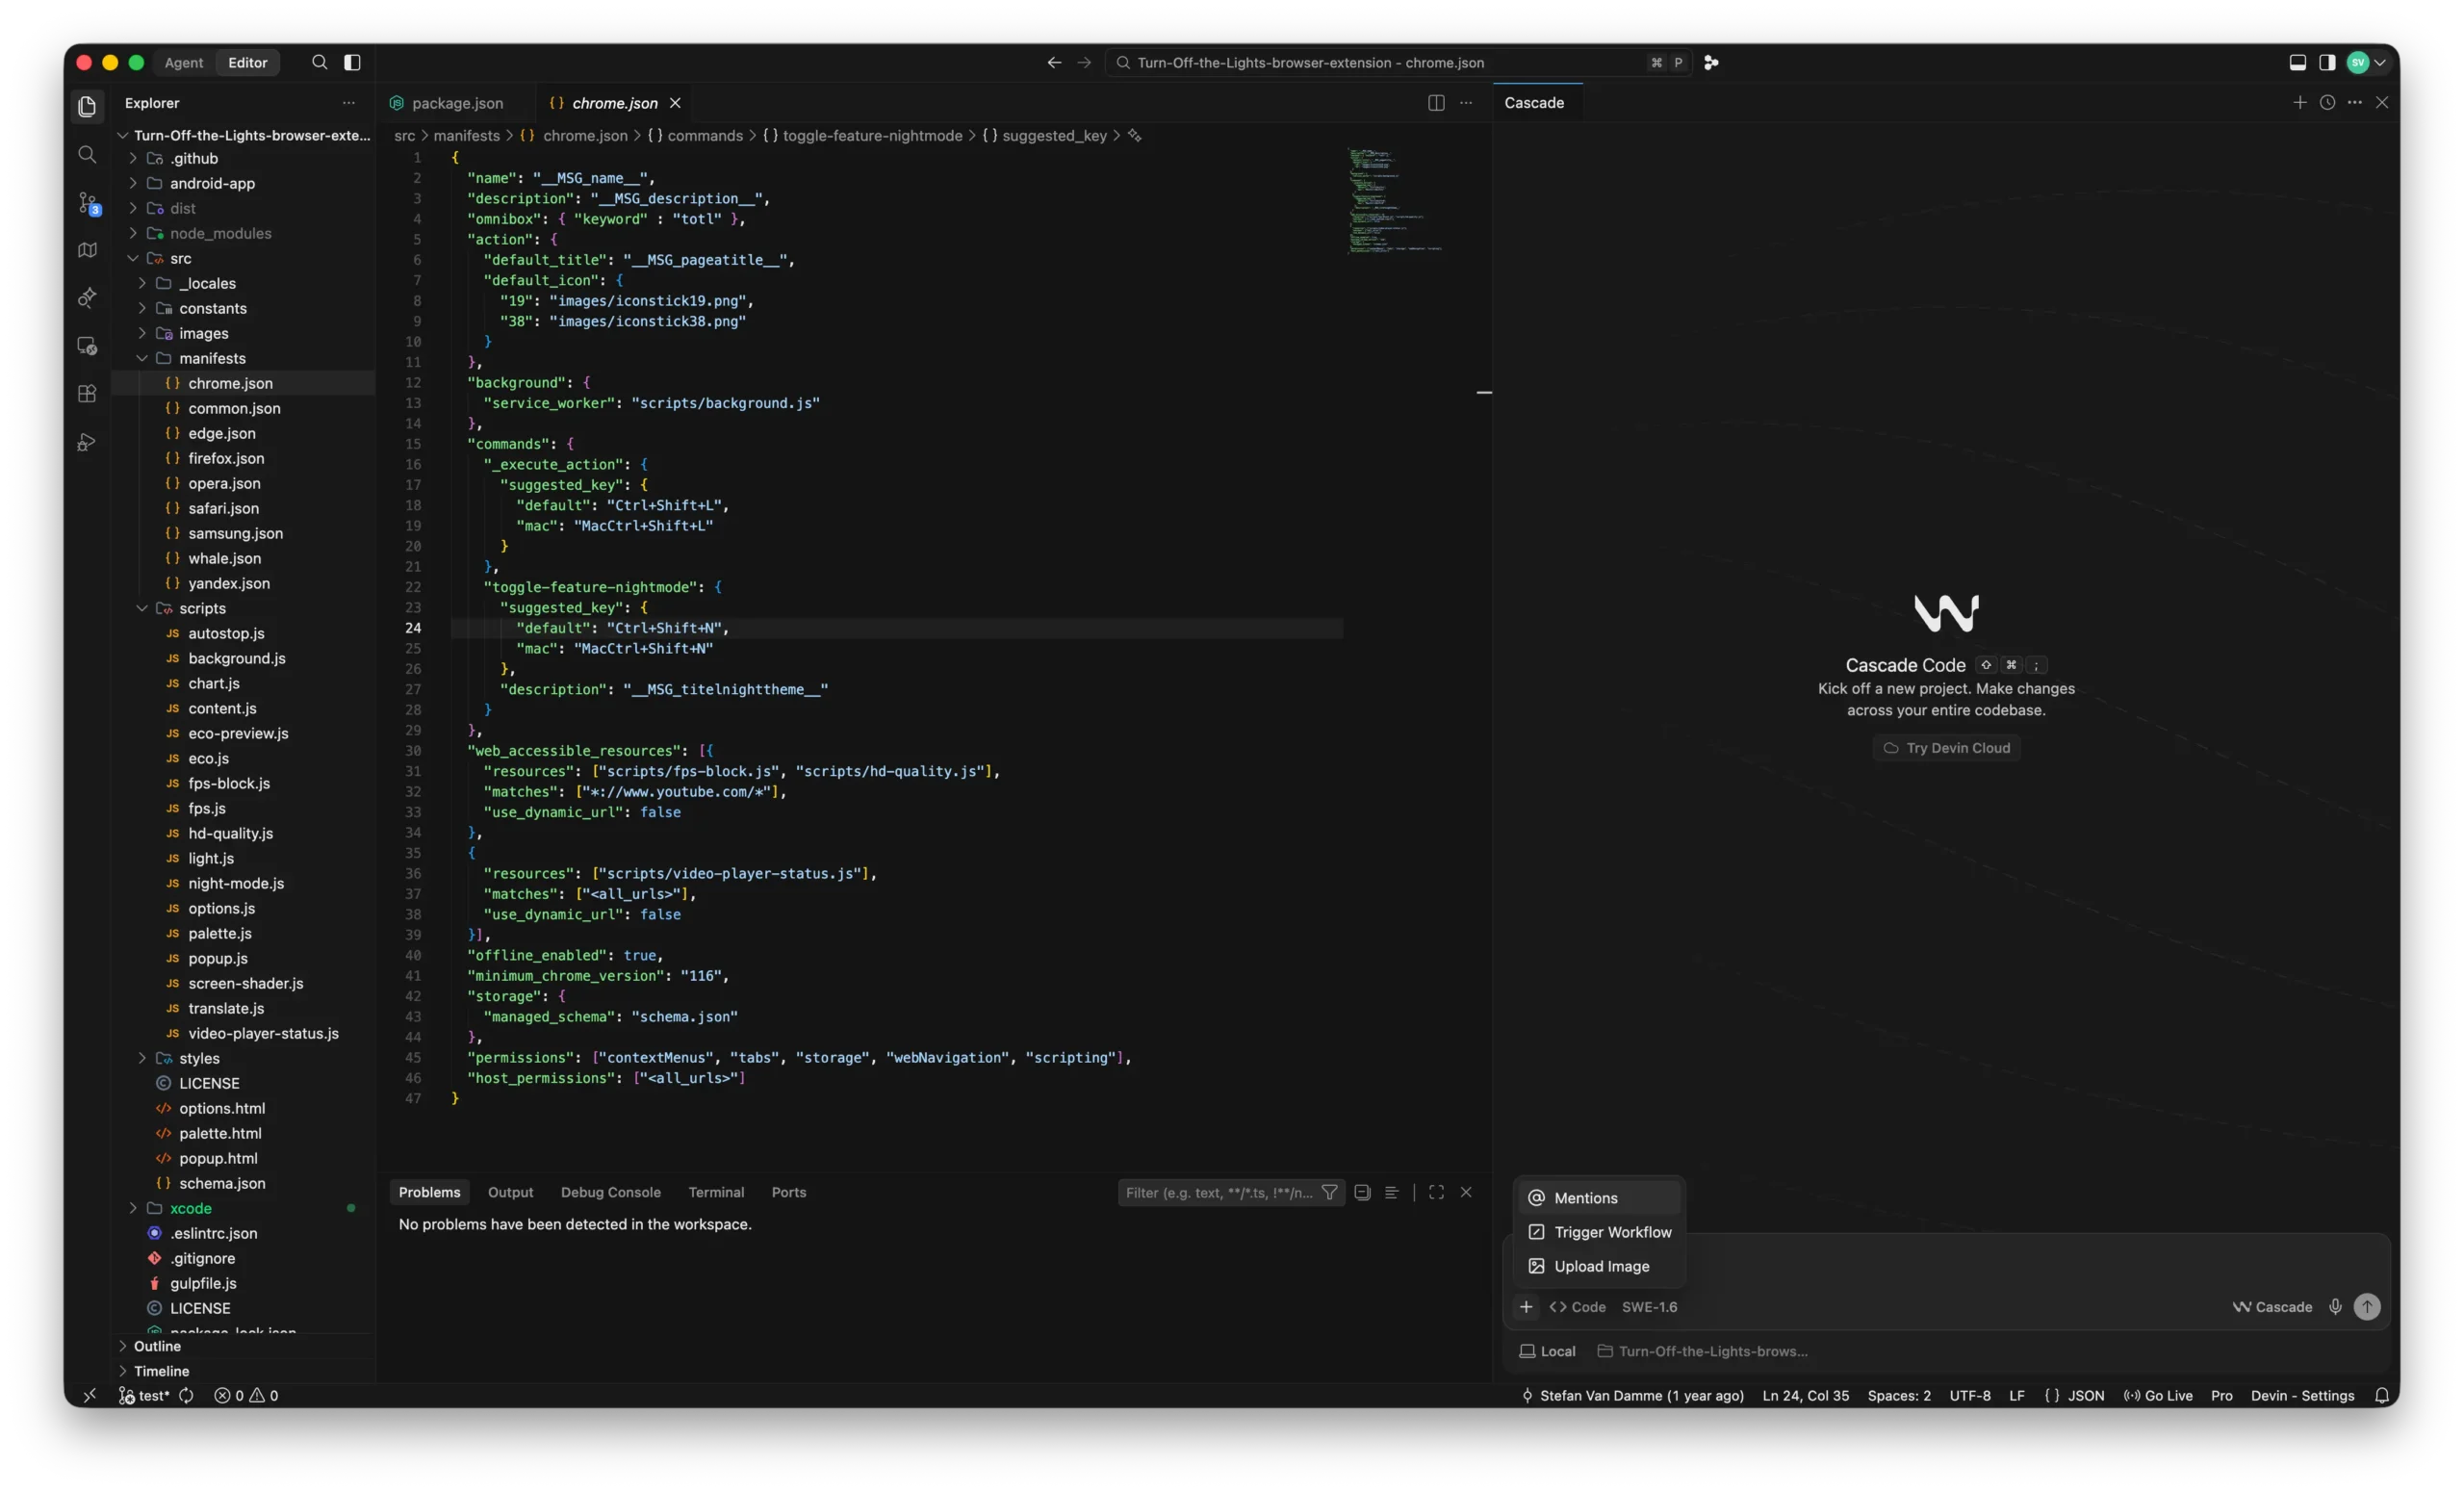This screenshot has height=1492, width=2464.
Task: Split the editor to the right
Action: pos(1436,103)
